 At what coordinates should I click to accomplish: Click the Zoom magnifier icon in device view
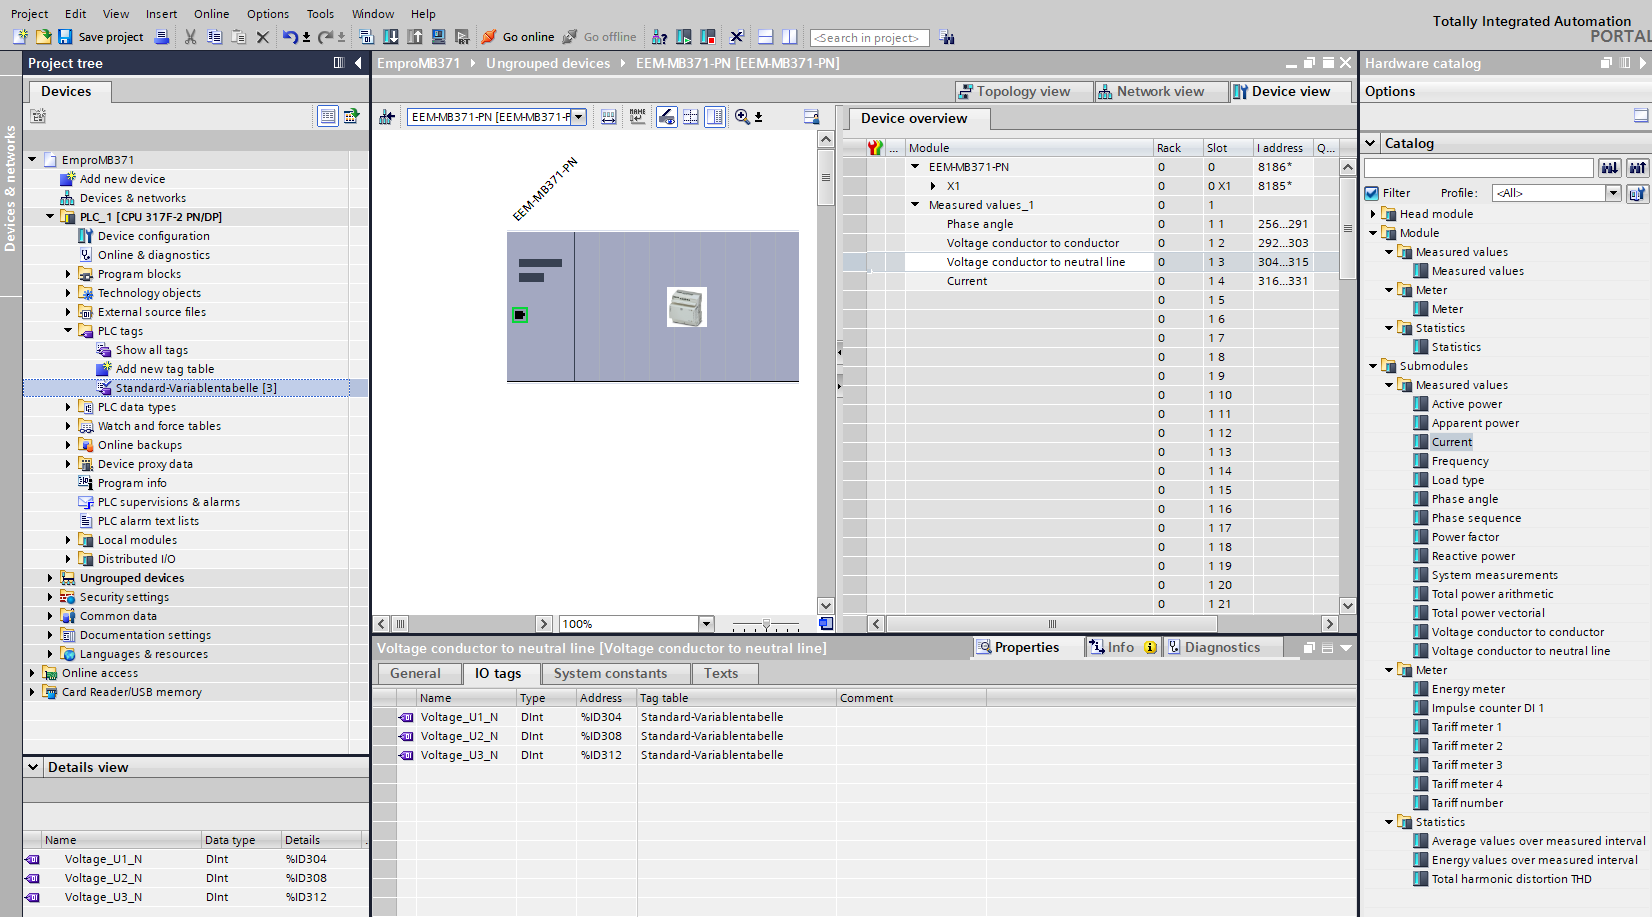pos(742,117)
